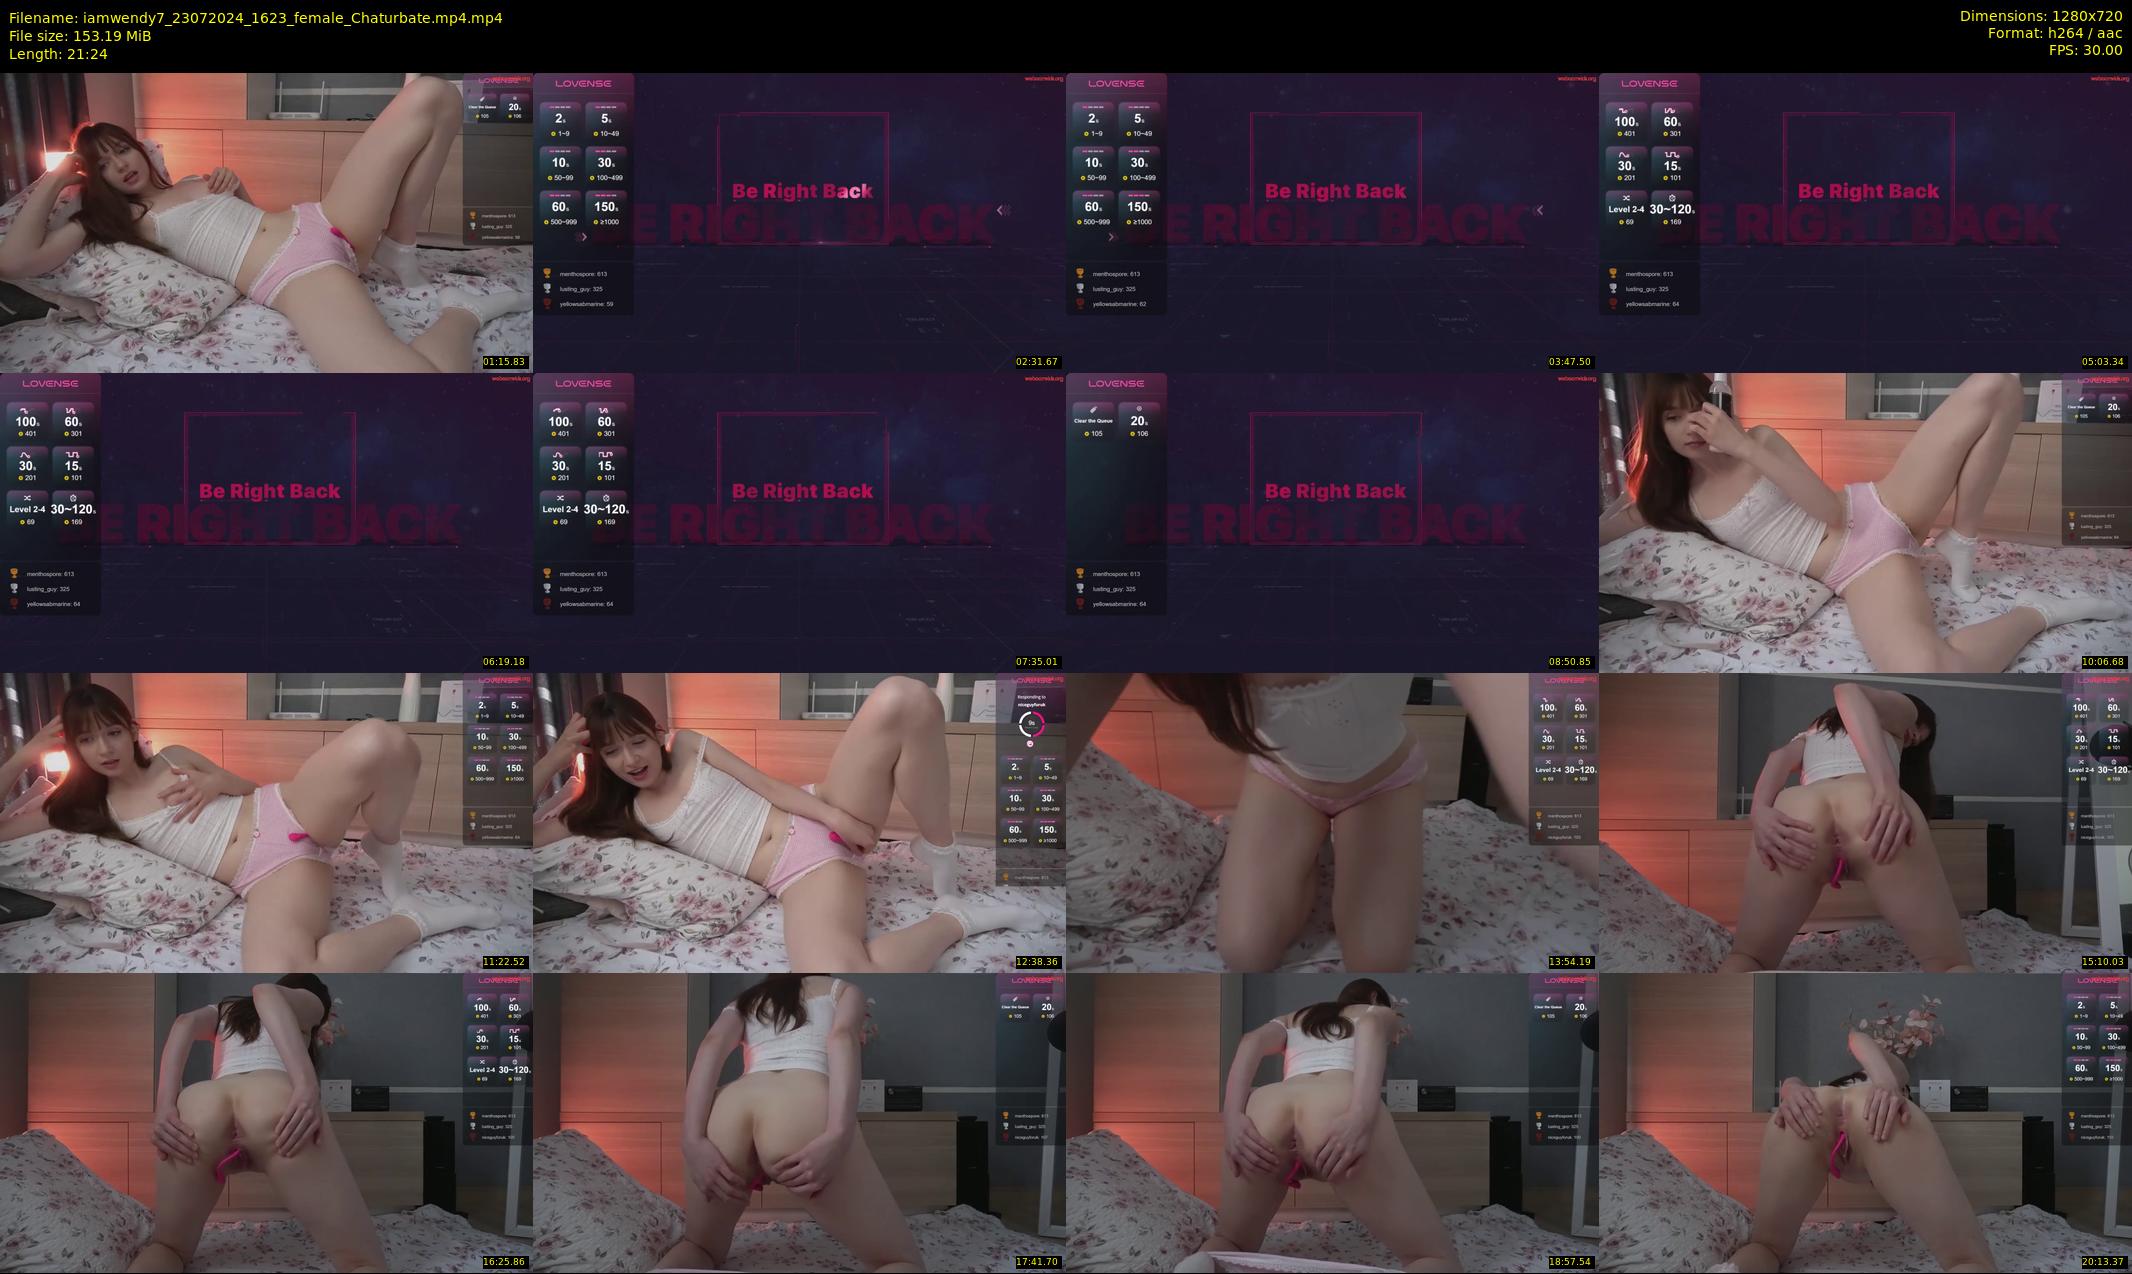Open the thumbnail stamped 02:31.67
2132x1274 pixels.
pos(799,222)
